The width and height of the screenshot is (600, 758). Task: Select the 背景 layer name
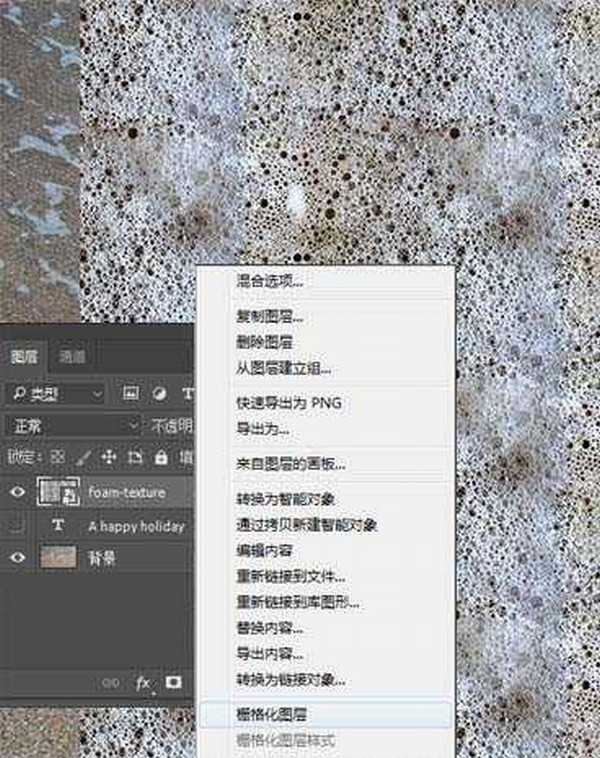(102, 558)
